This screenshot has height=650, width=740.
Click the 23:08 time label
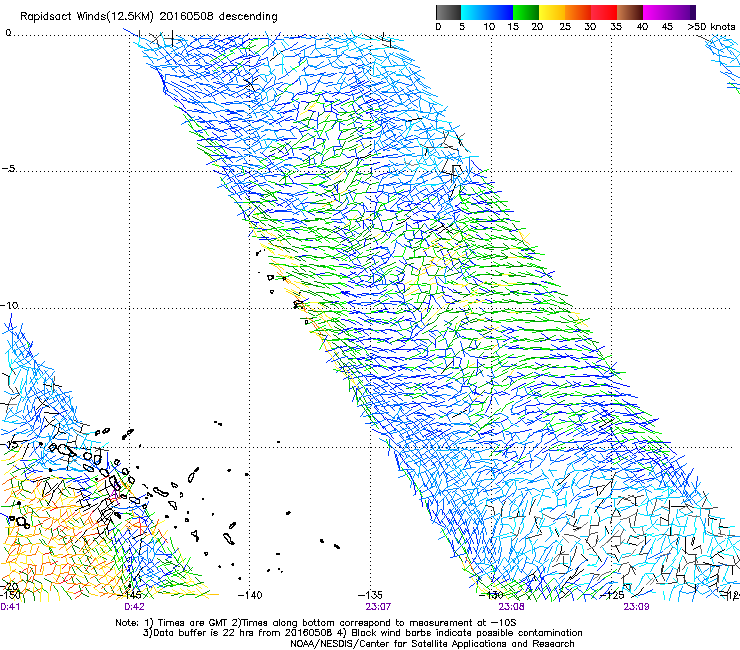pos(512,607)
